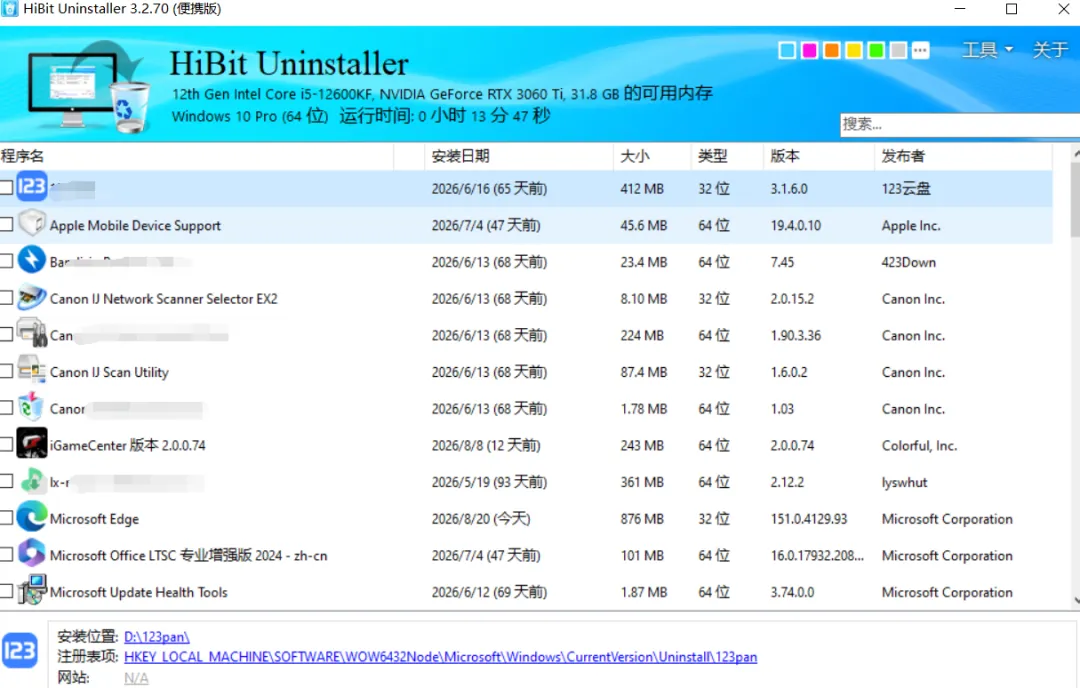Check Canon IJ Network Scanner Selector EX2 box
1080x688 pixels.
pyautogui.click(x=6, y=298)
